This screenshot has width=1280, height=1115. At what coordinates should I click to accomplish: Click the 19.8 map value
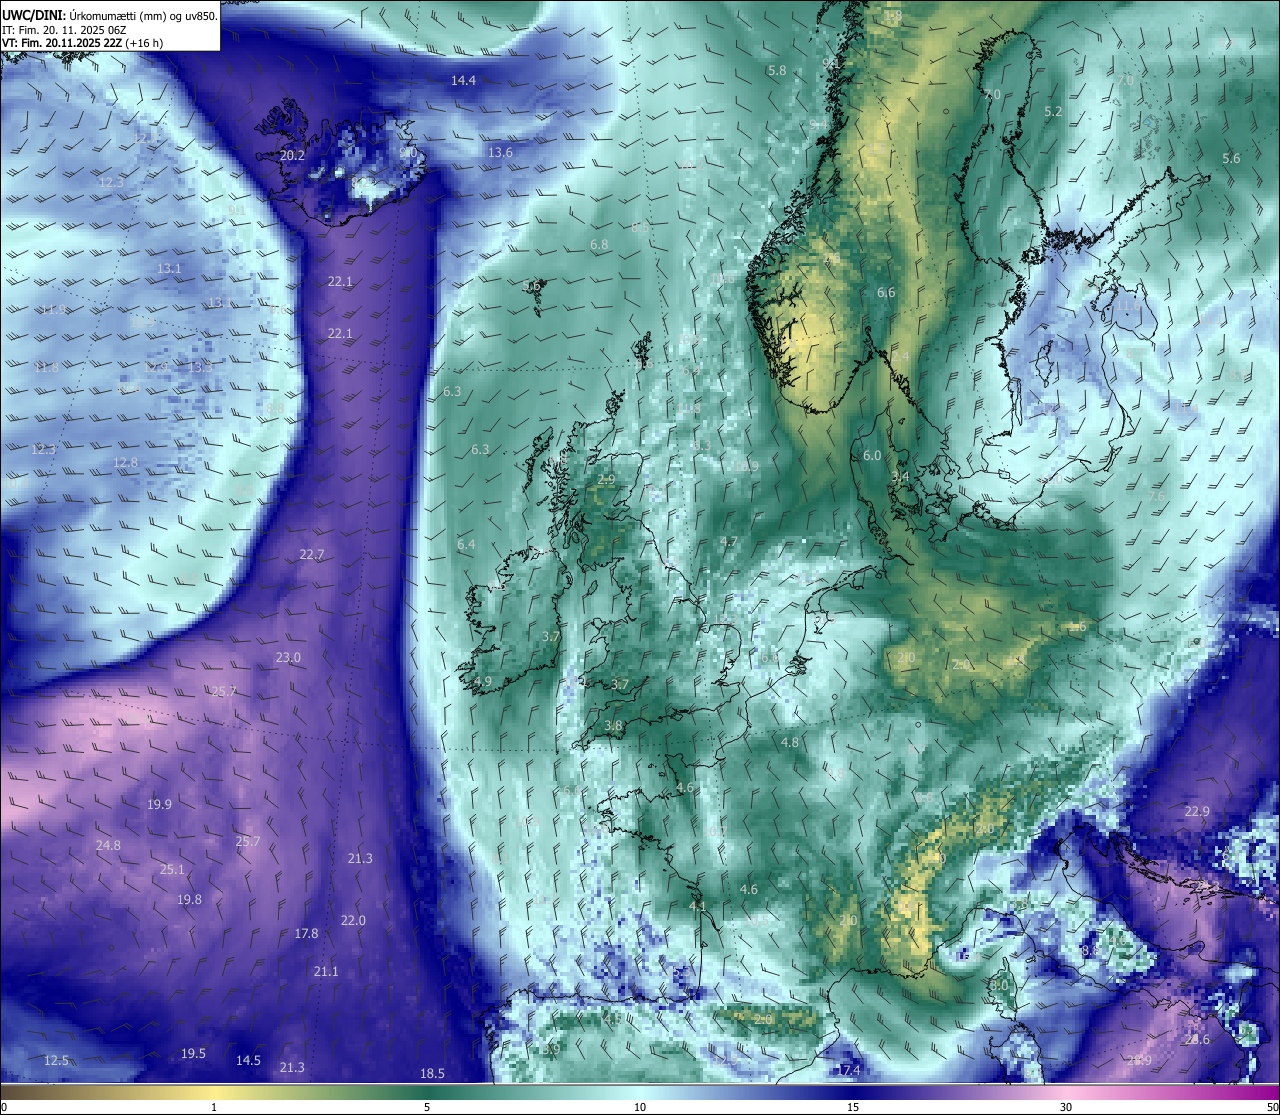pos(189,899)
